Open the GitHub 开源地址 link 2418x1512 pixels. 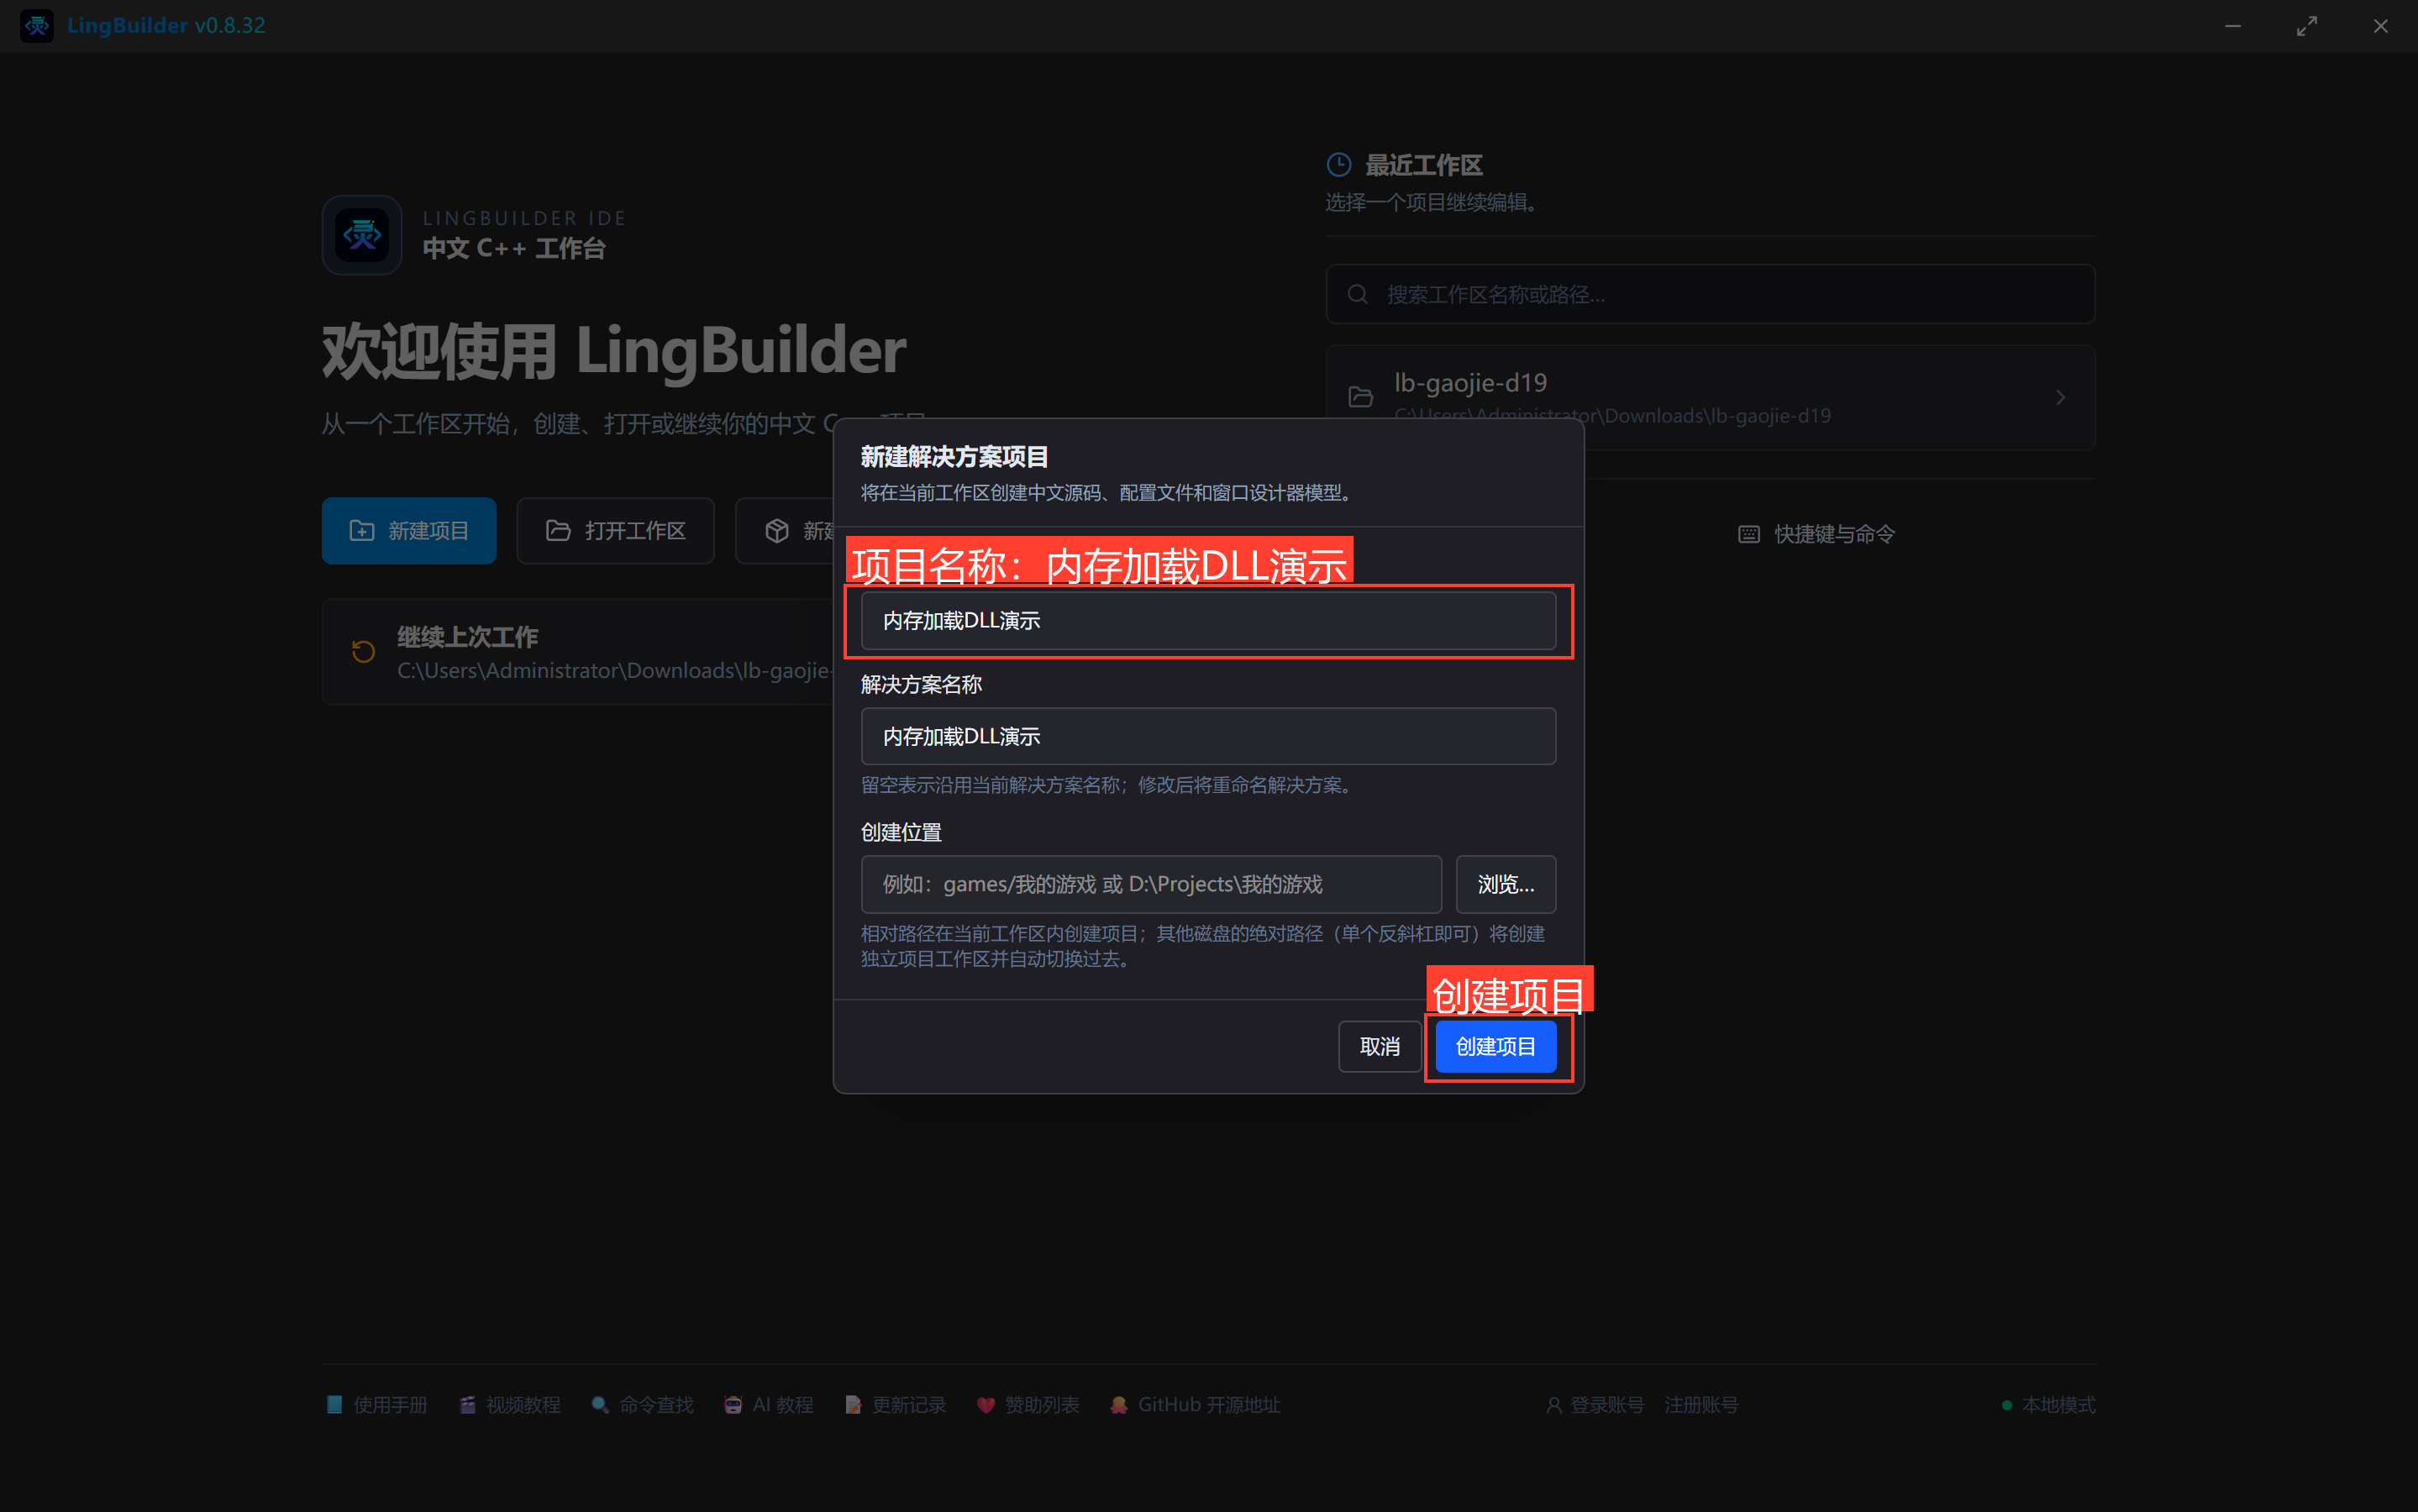[1195, 1405]
